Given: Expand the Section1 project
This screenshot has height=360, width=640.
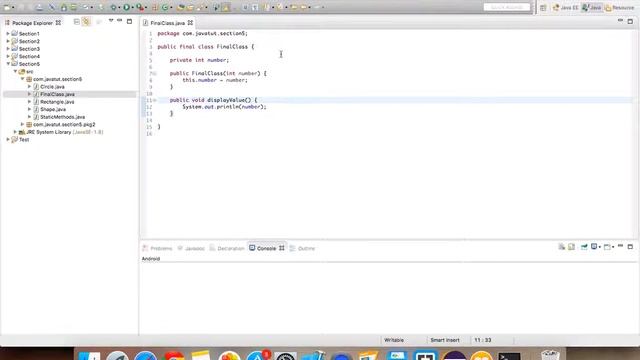Looking at the screenshot, I should click(x=8, y=33).
